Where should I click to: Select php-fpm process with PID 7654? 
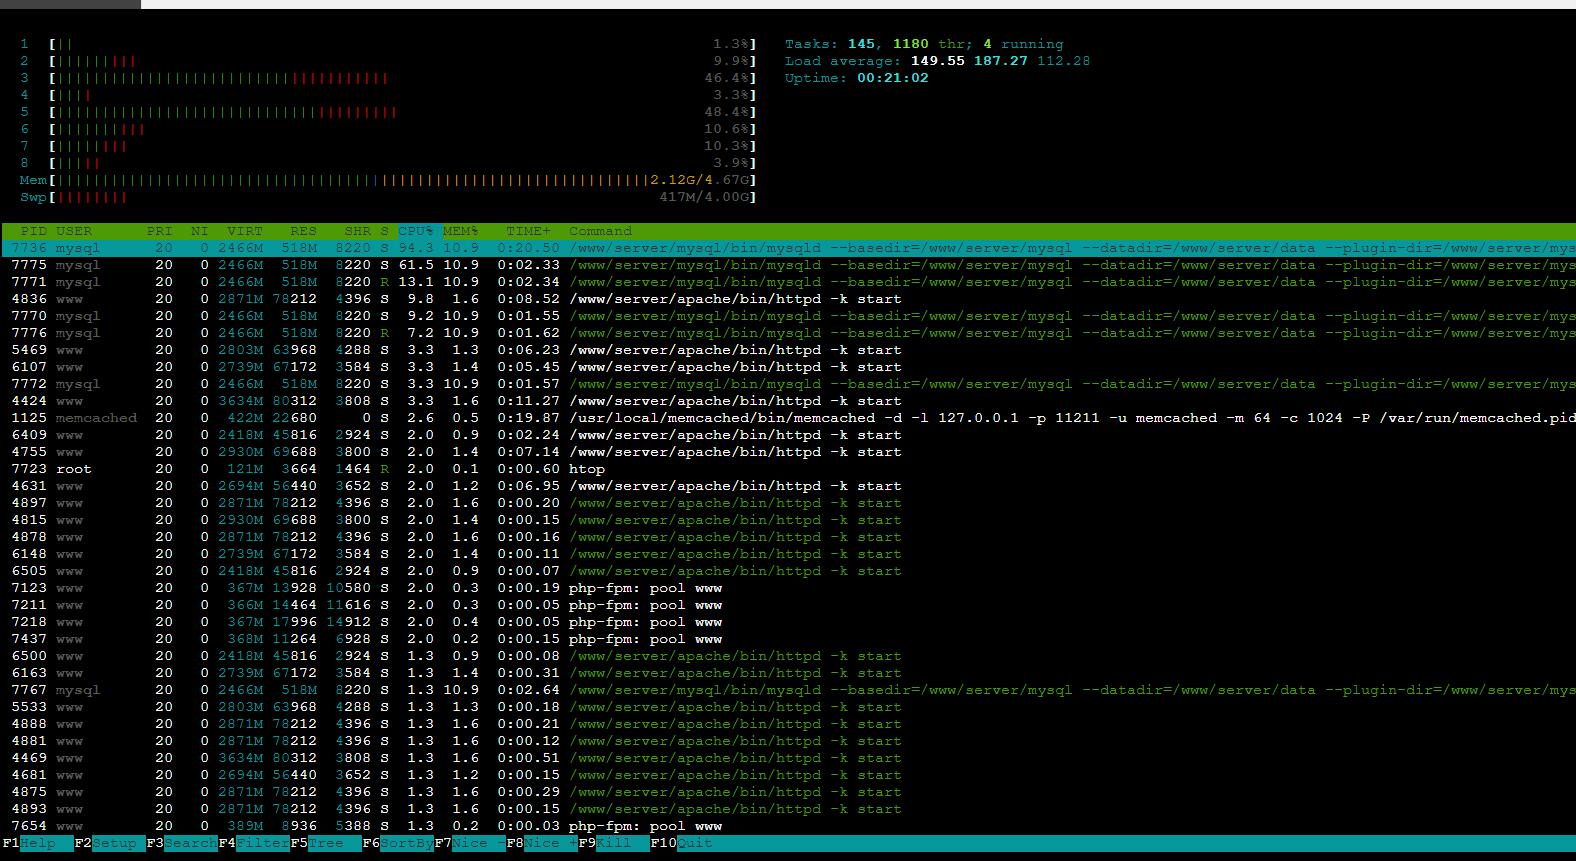788,826
